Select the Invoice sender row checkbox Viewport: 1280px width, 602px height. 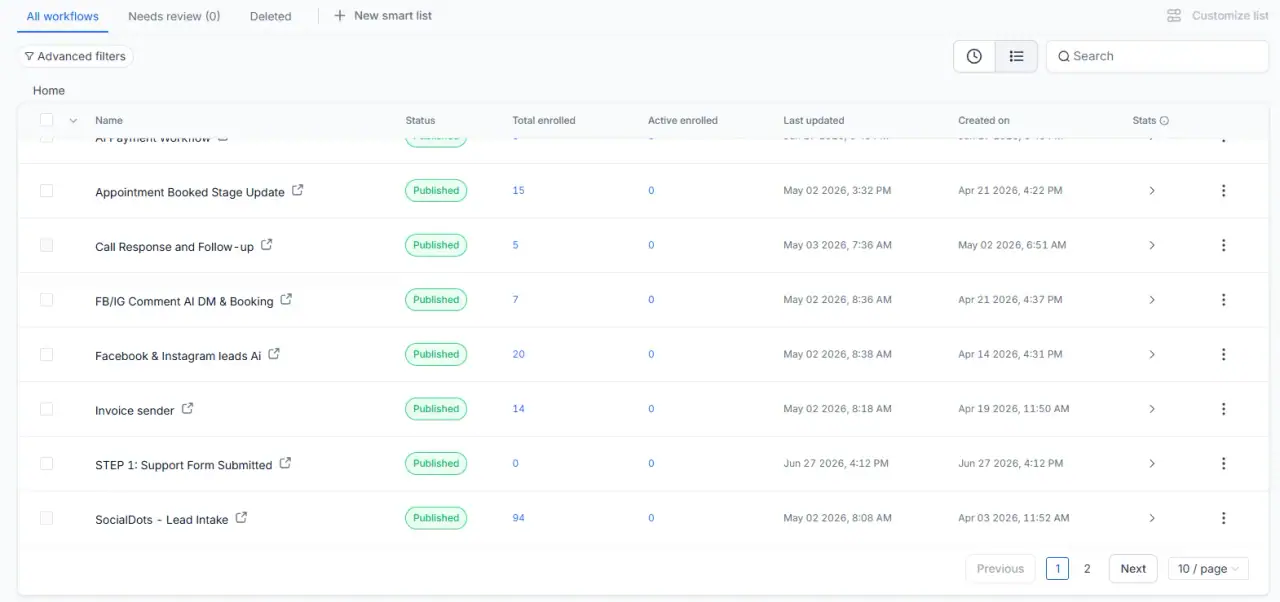[x=46, y=409]
